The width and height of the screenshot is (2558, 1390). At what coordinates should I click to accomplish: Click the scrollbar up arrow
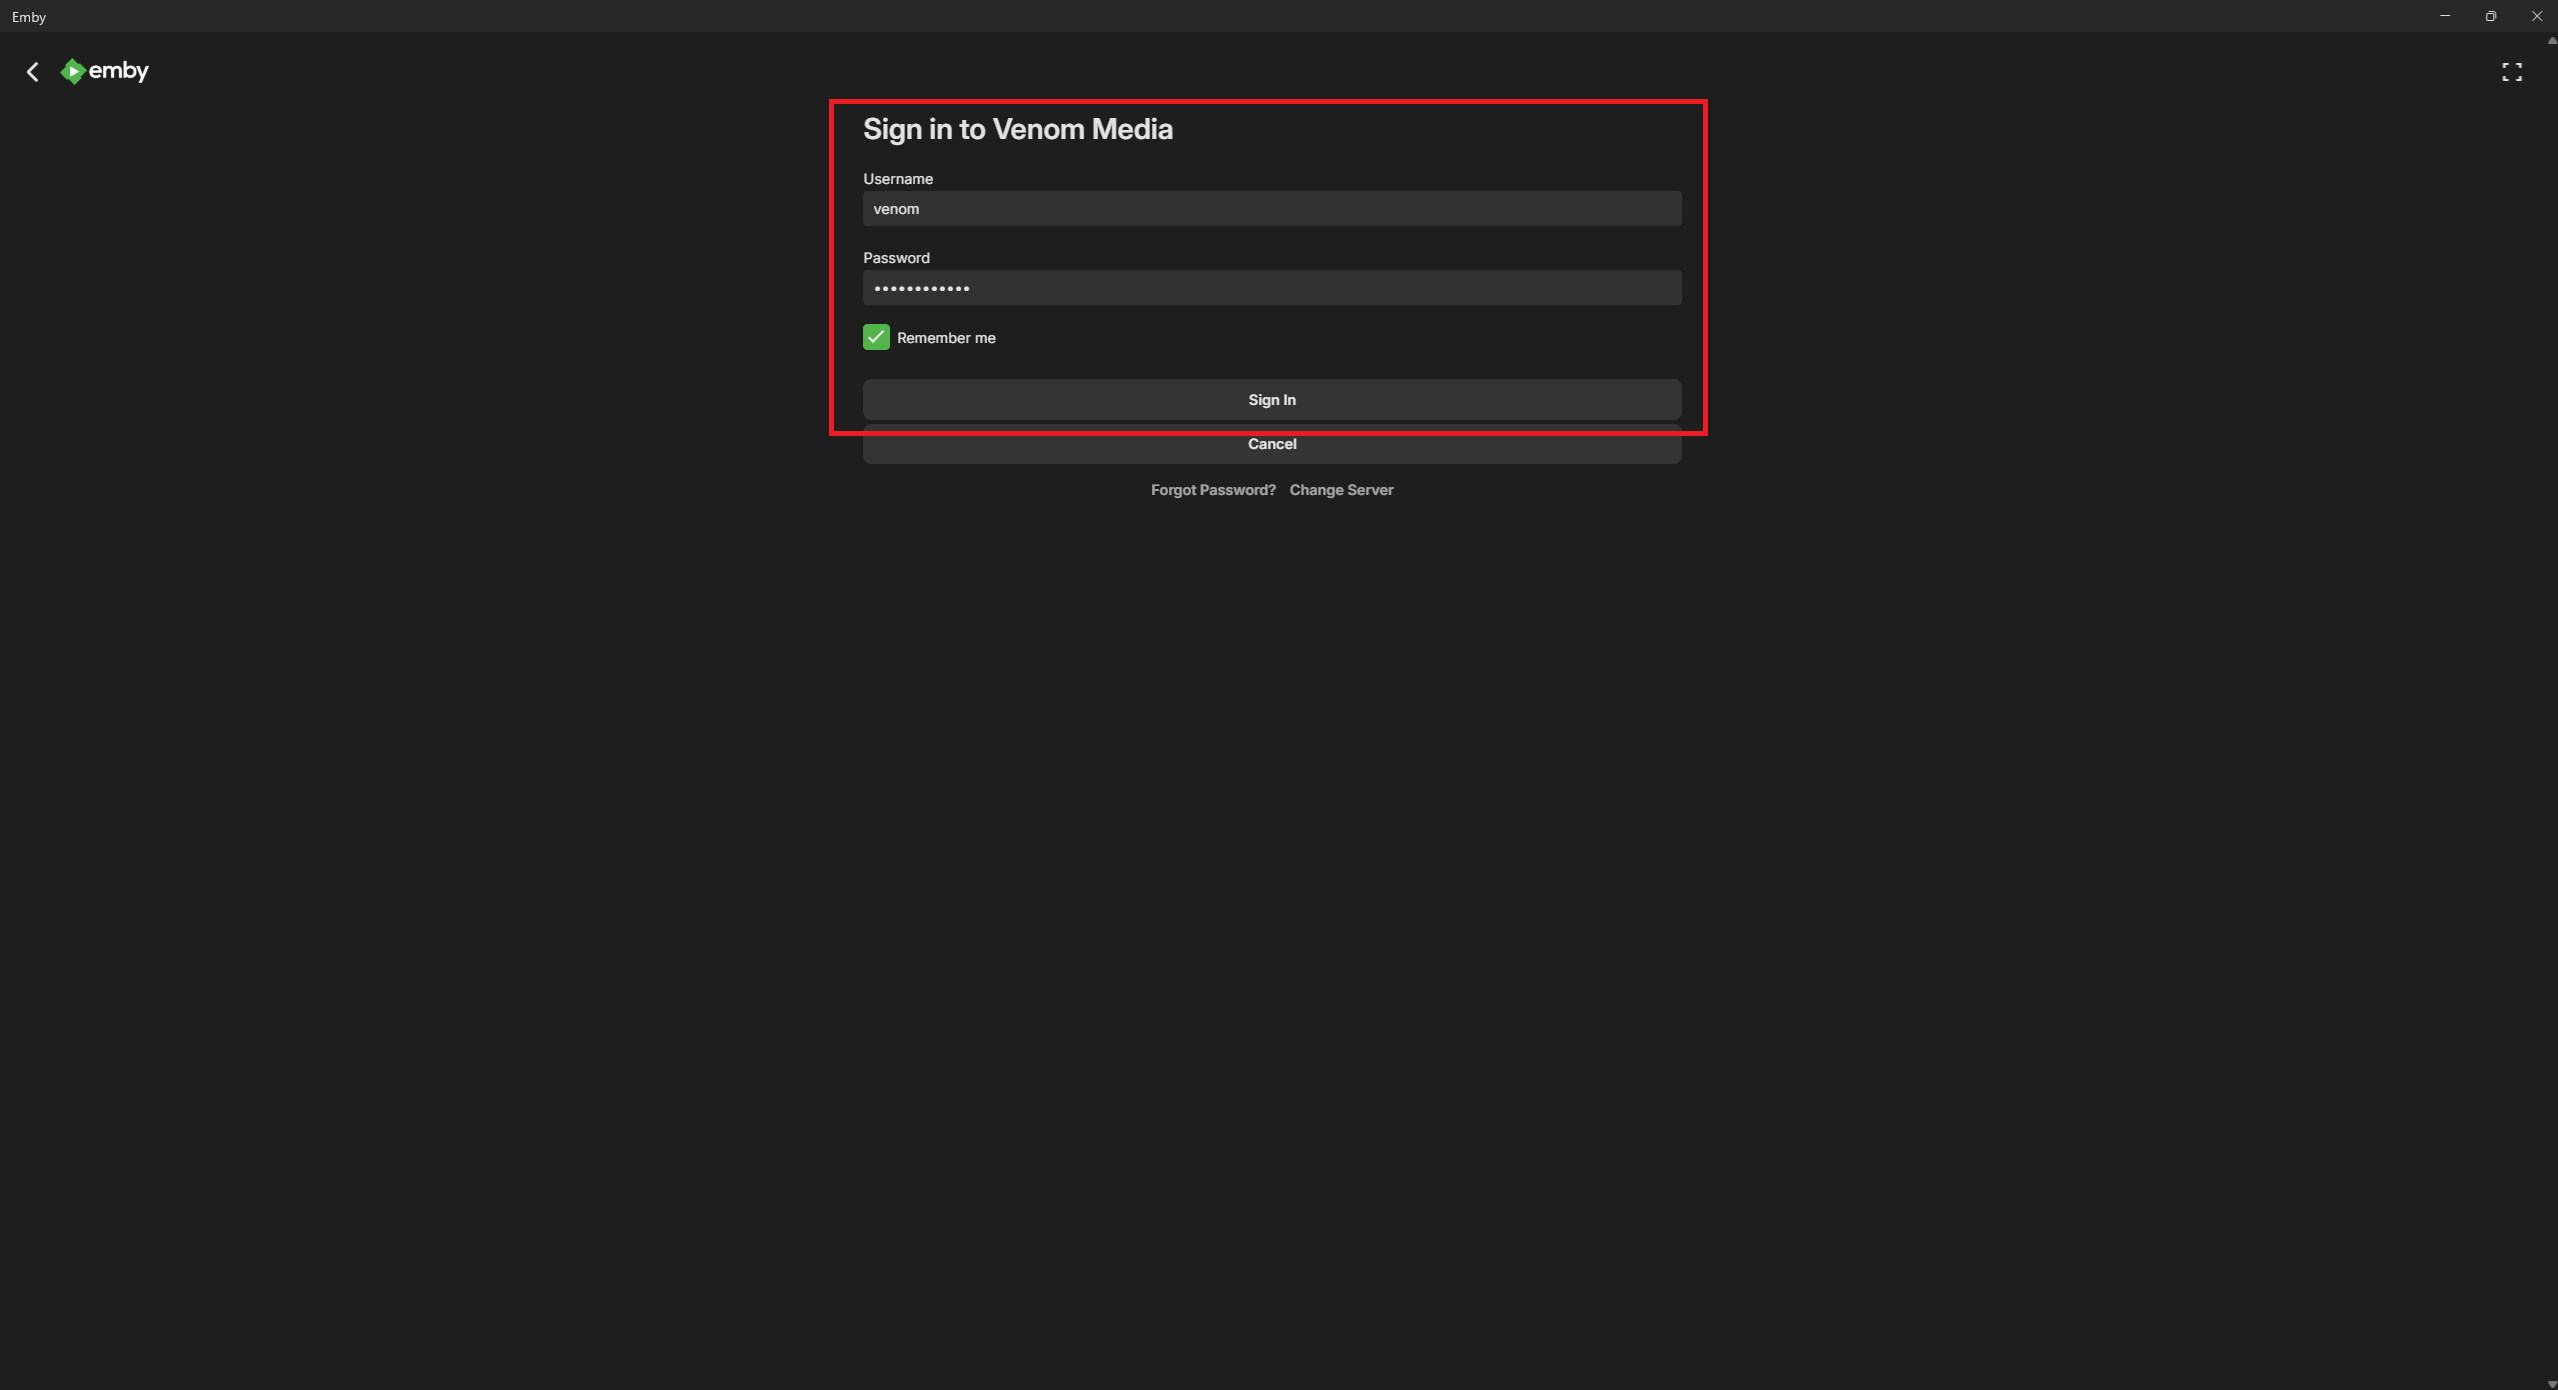click(x=2551, y=40)
